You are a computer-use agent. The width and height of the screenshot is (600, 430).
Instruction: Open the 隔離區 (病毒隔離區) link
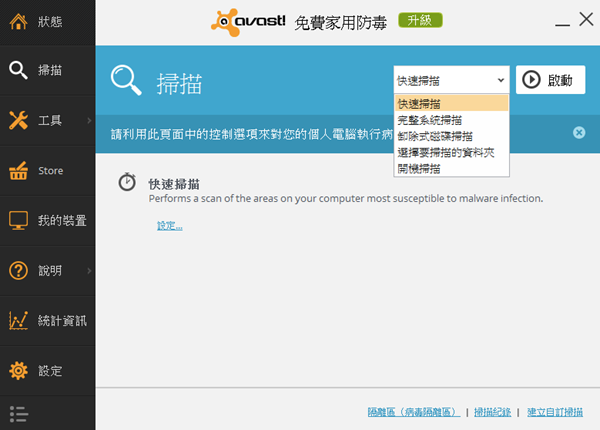point(414,412)
